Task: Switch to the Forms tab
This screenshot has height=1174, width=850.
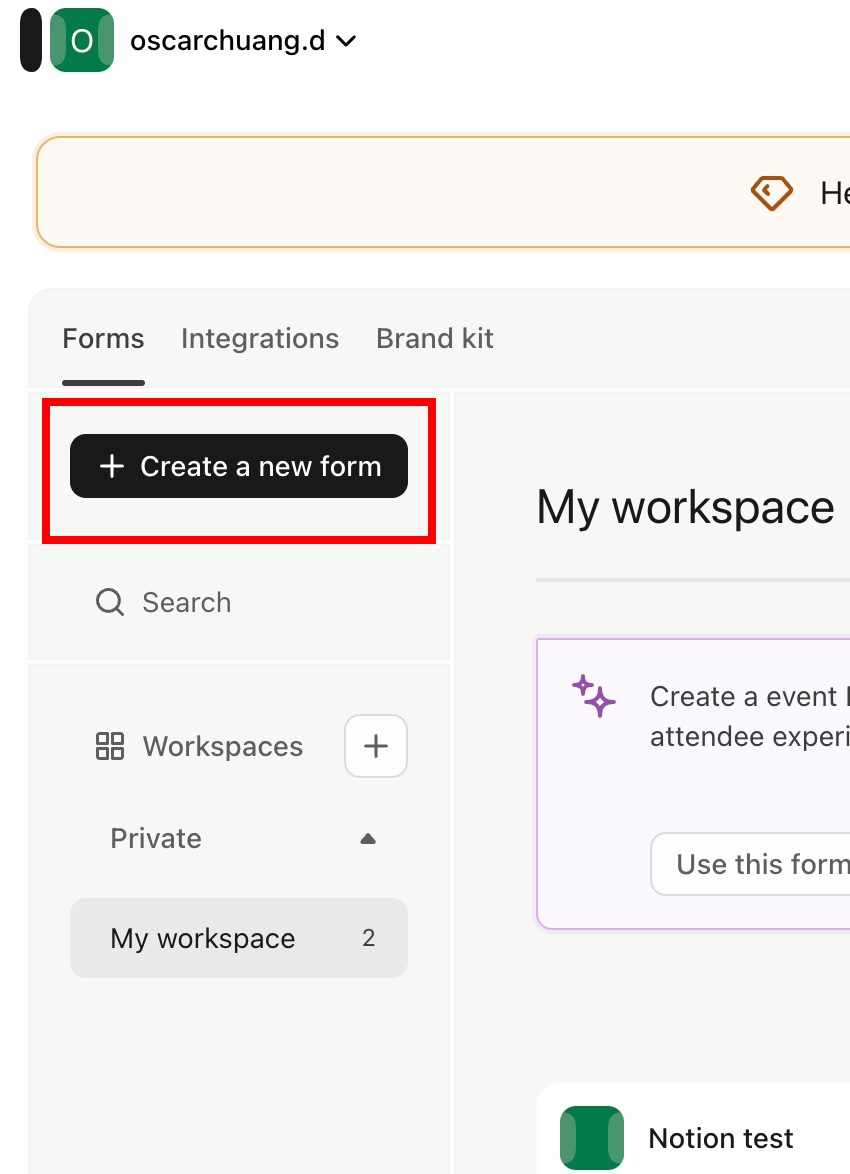Action: [103, 339]
